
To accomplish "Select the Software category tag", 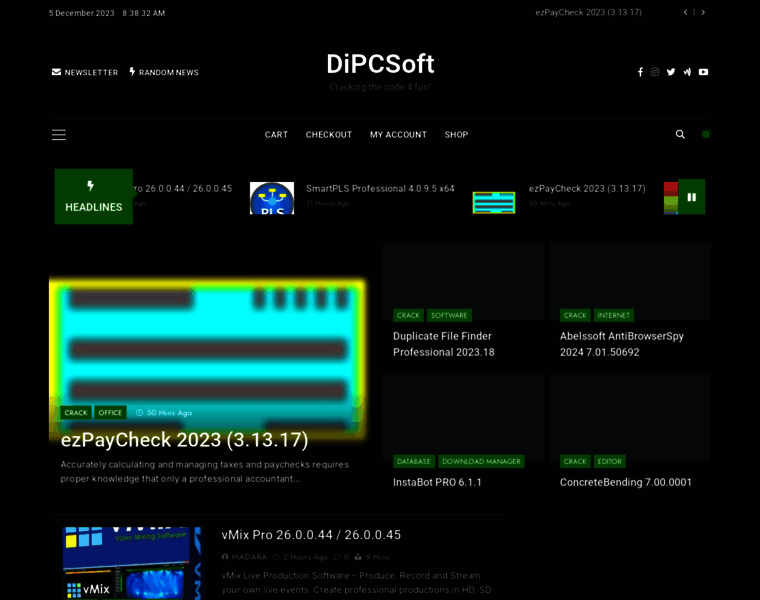I will tap(449, 315).
